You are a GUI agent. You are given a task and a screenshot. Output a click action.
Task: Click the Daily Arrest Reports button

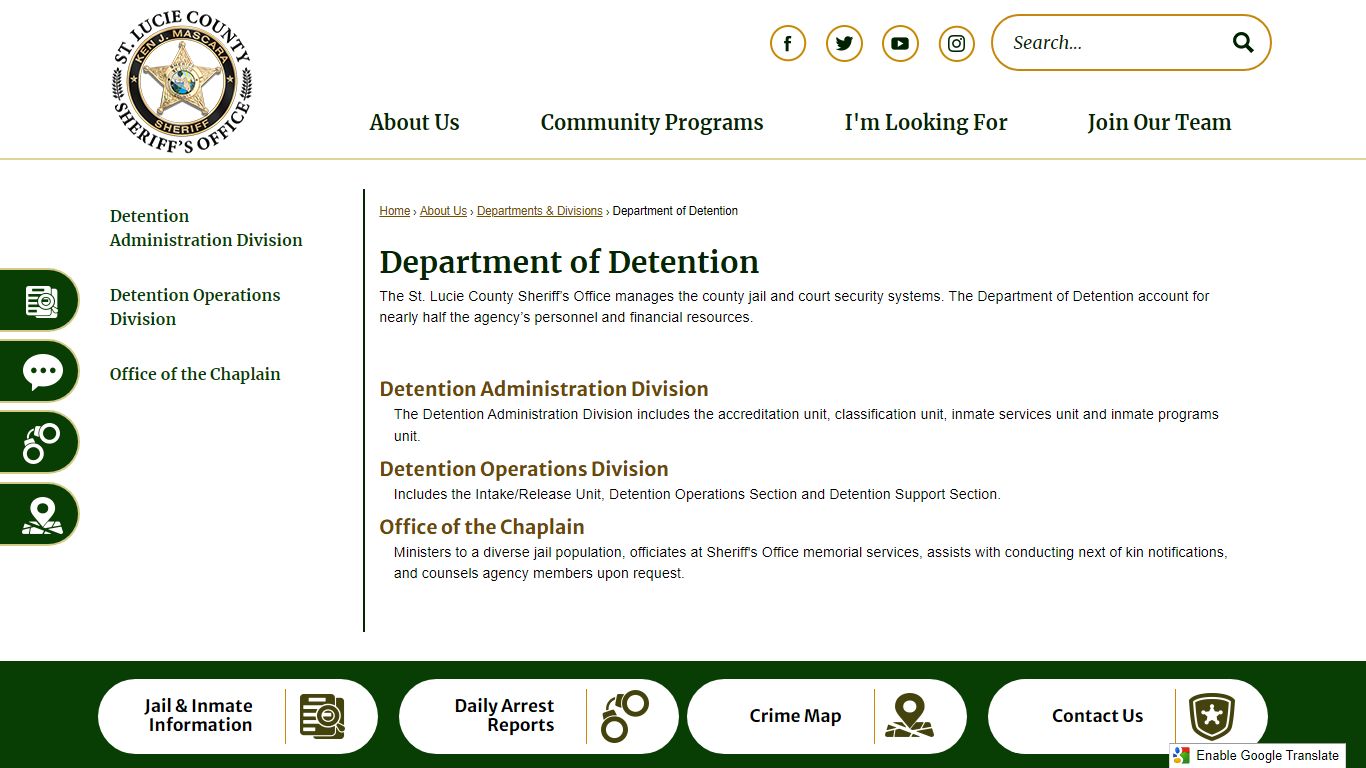pos(539,716)
